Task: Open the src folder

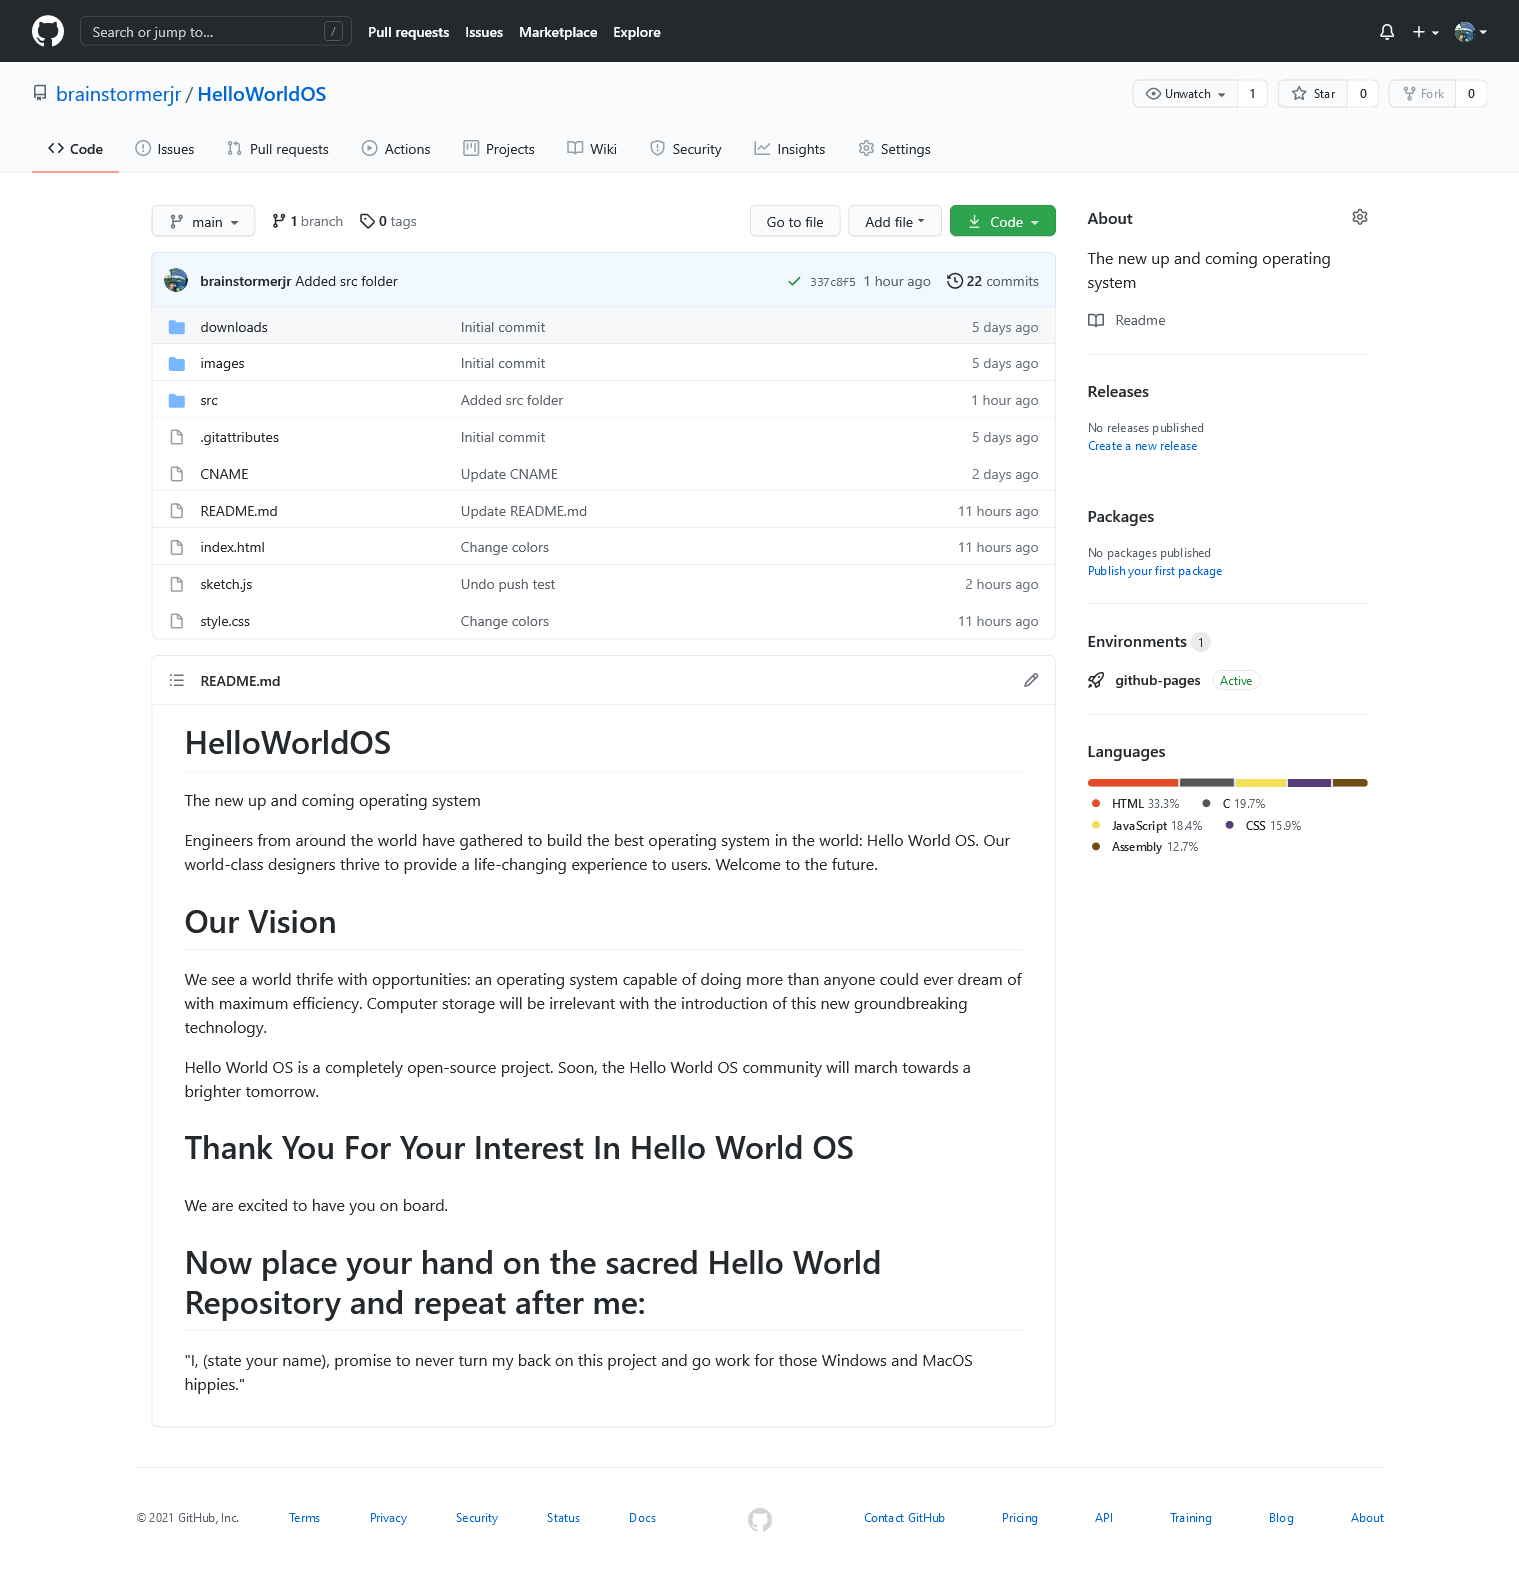Action: (209, 400)
